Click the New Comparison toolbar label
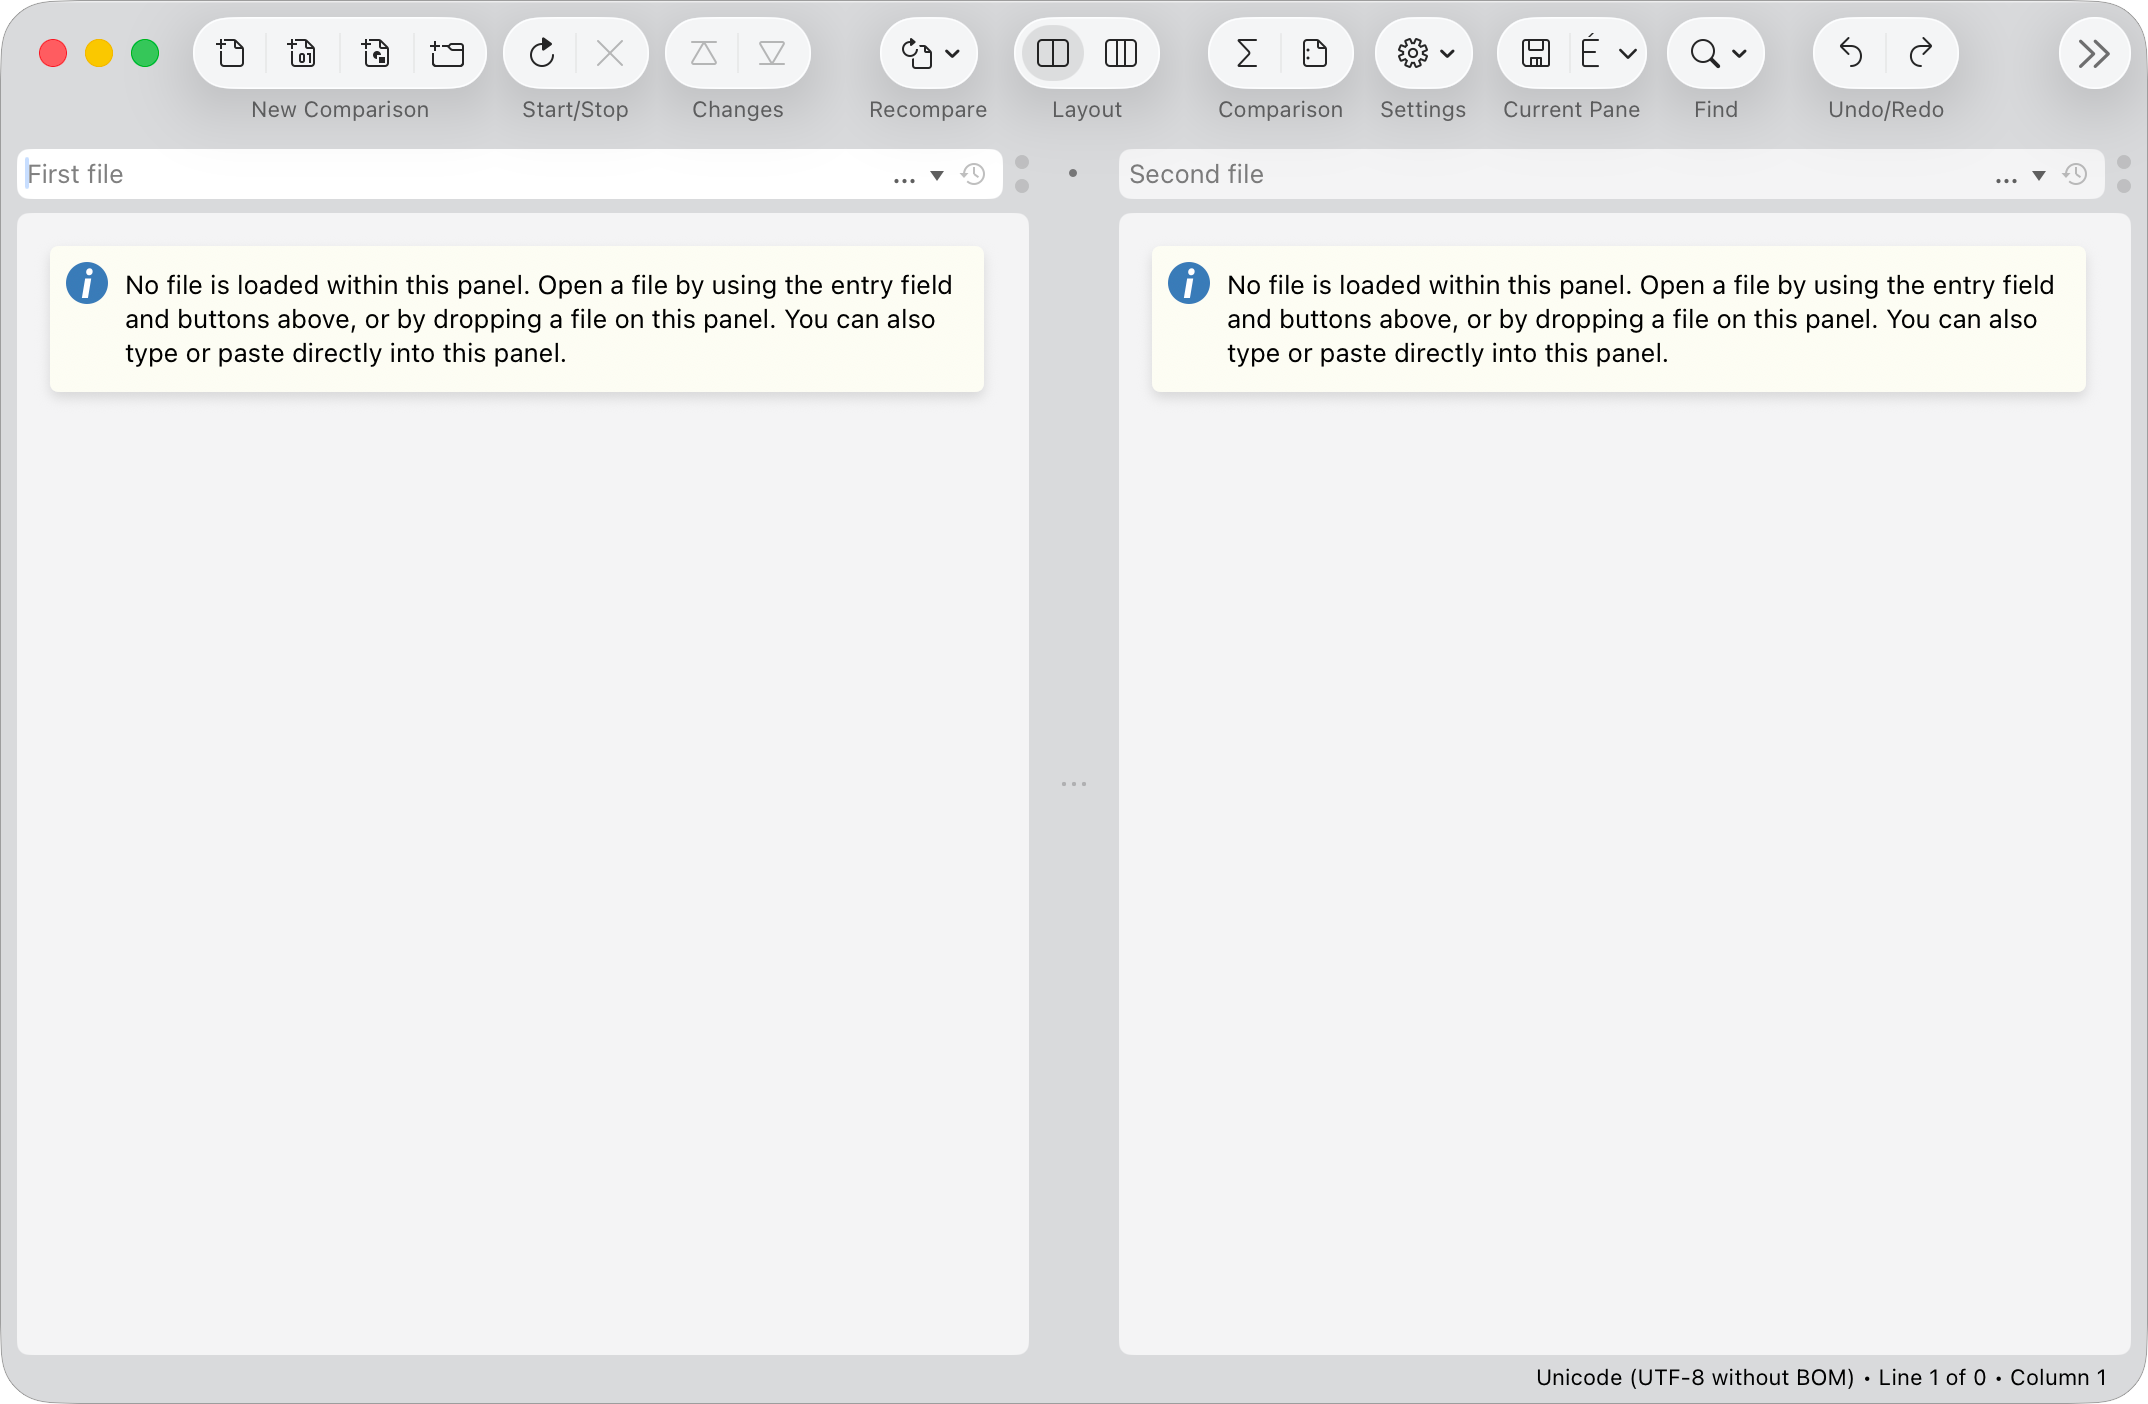Image resolution: width=2148 pixels, height=1404 pixels. pos(340,110)
